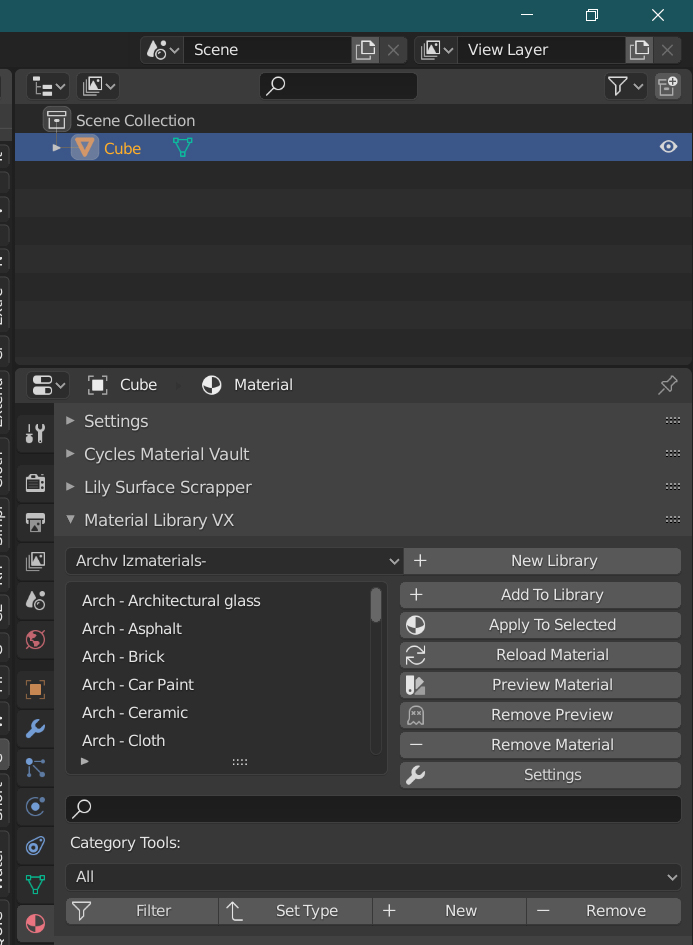Open the Render properties tab
Screen dimensions: 693x945
pyautogui.click(x=36, y=483)
